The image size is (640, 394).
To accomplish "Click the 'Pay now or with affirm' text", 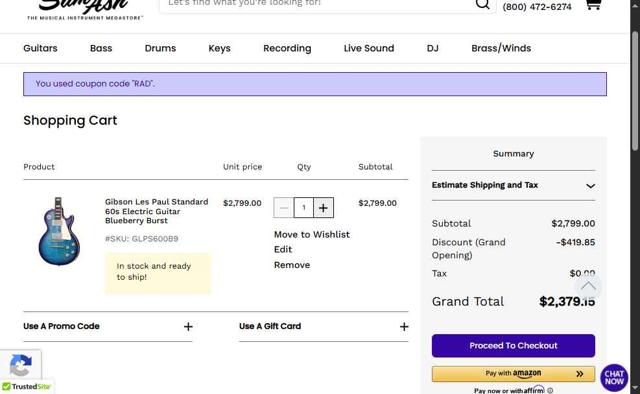I will [x=509, y=390].
